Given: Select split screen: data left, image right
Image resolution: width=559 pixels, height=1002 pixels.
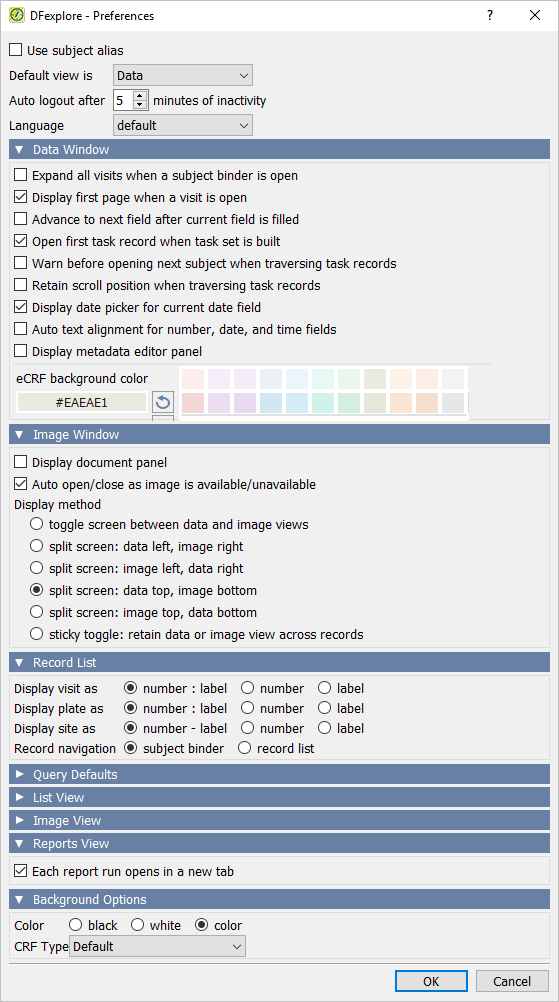Looking at the screenshot, I should pos(37,547).
